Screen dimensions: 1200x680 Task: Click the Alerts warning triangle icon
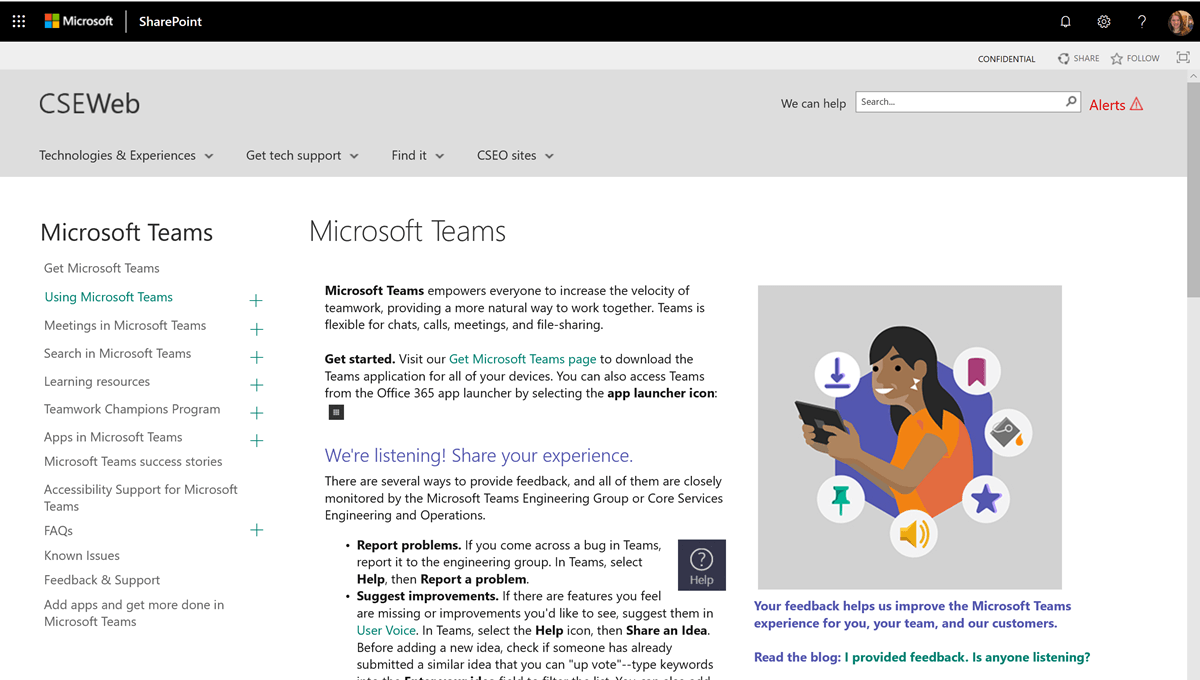pos(1137,104)
